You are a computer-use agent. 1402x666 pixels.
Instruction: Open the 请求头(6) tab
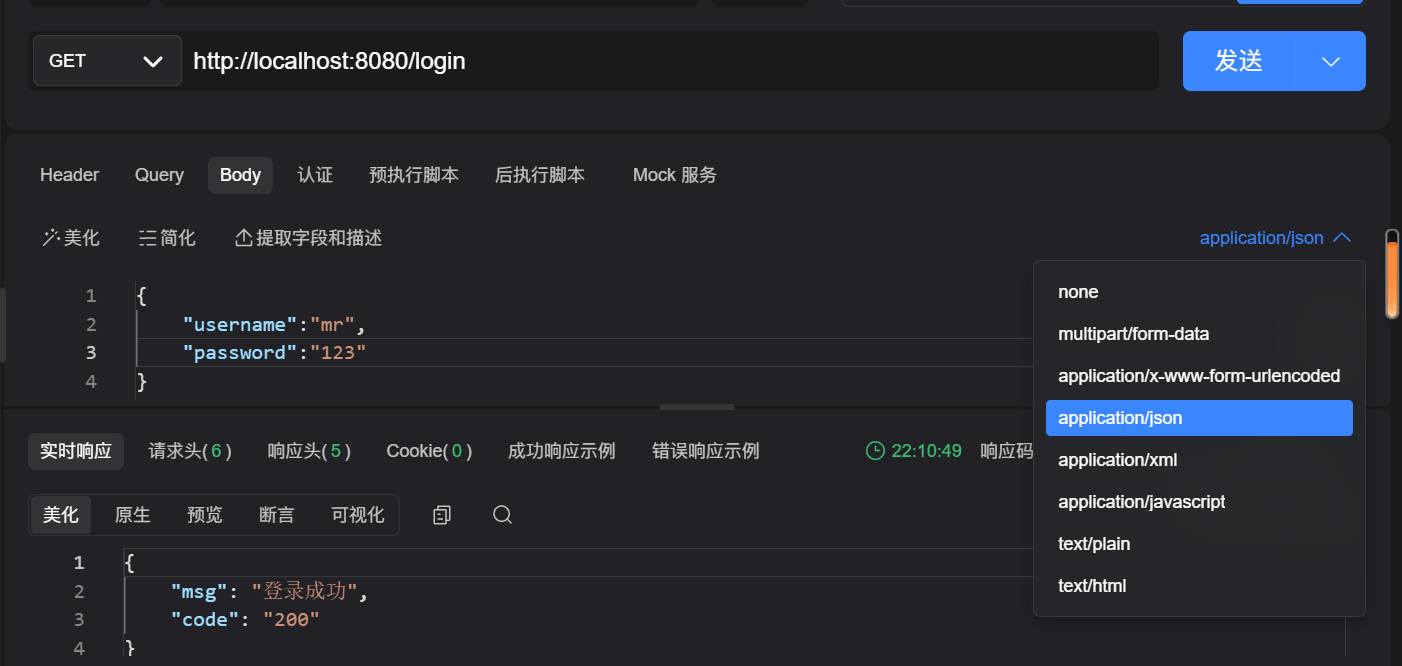pyautogui.click(x=190, y=451)
